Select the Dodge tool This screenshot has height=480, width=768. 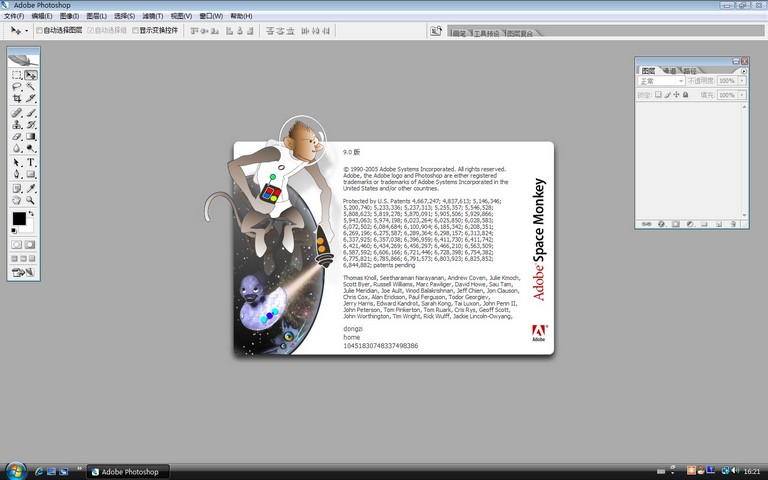point(31,148)
